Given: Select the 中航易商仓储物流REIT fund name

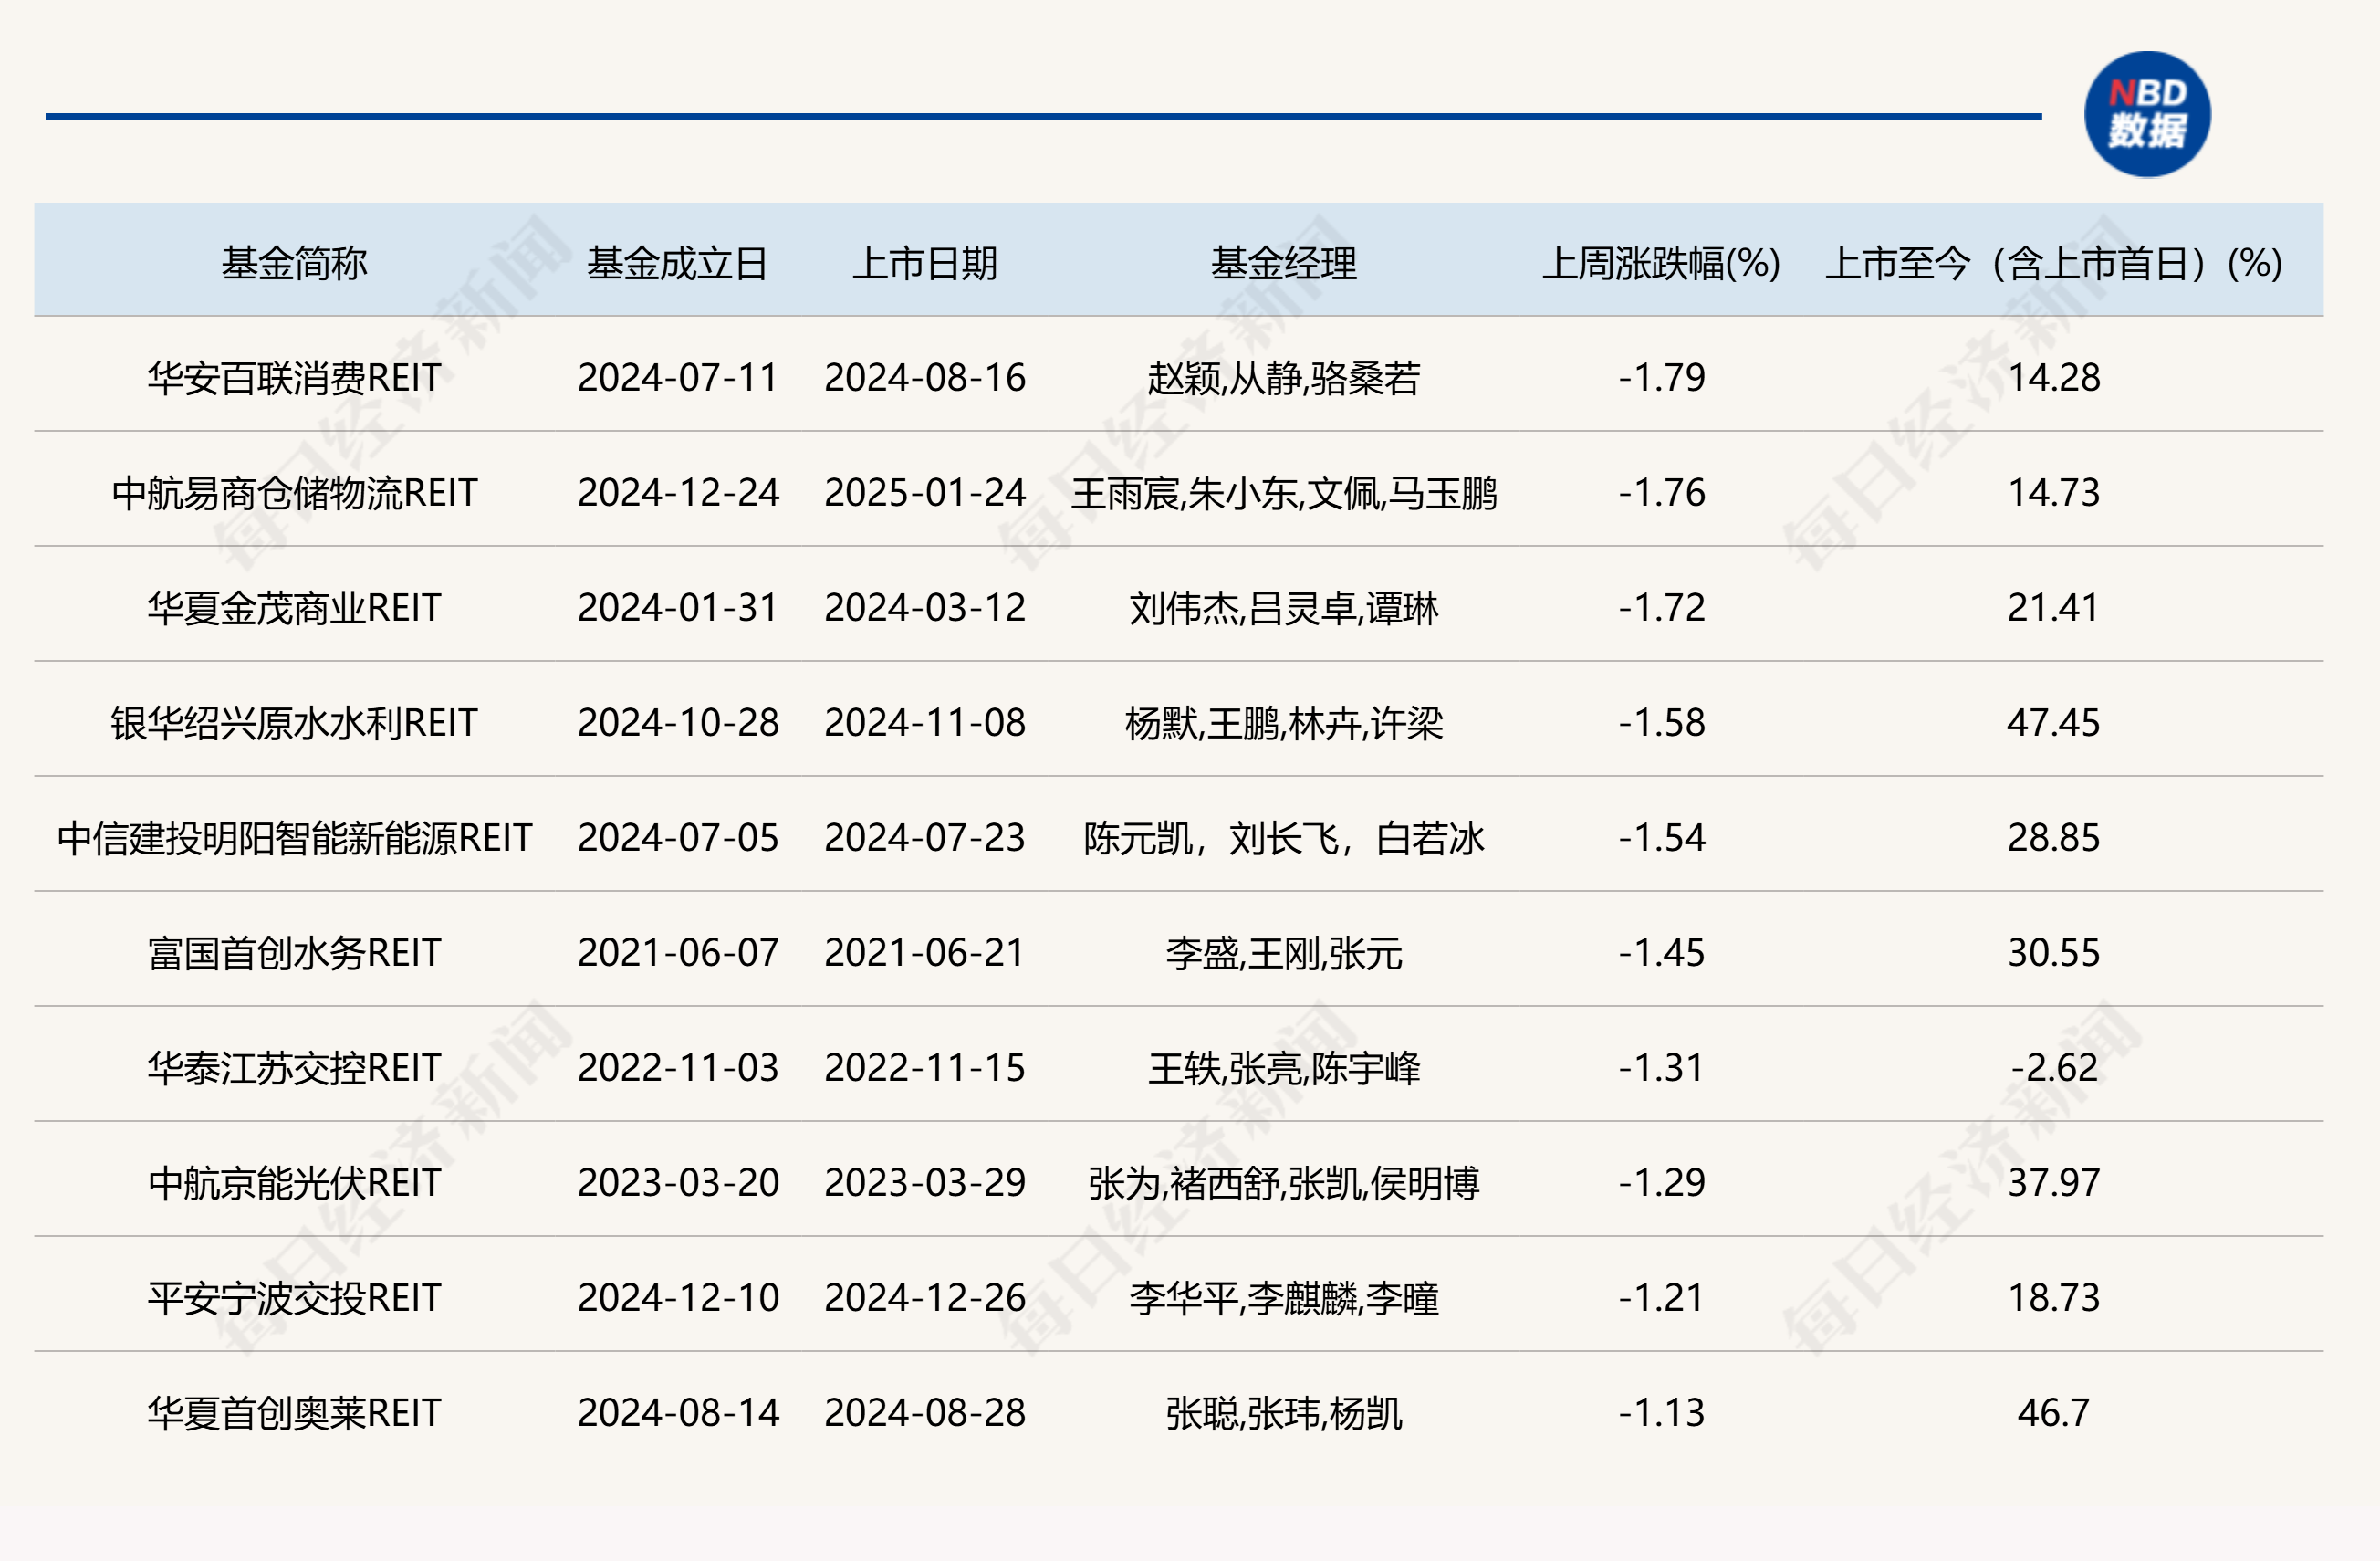Looking at the screenshot, I should click(294, 493).
